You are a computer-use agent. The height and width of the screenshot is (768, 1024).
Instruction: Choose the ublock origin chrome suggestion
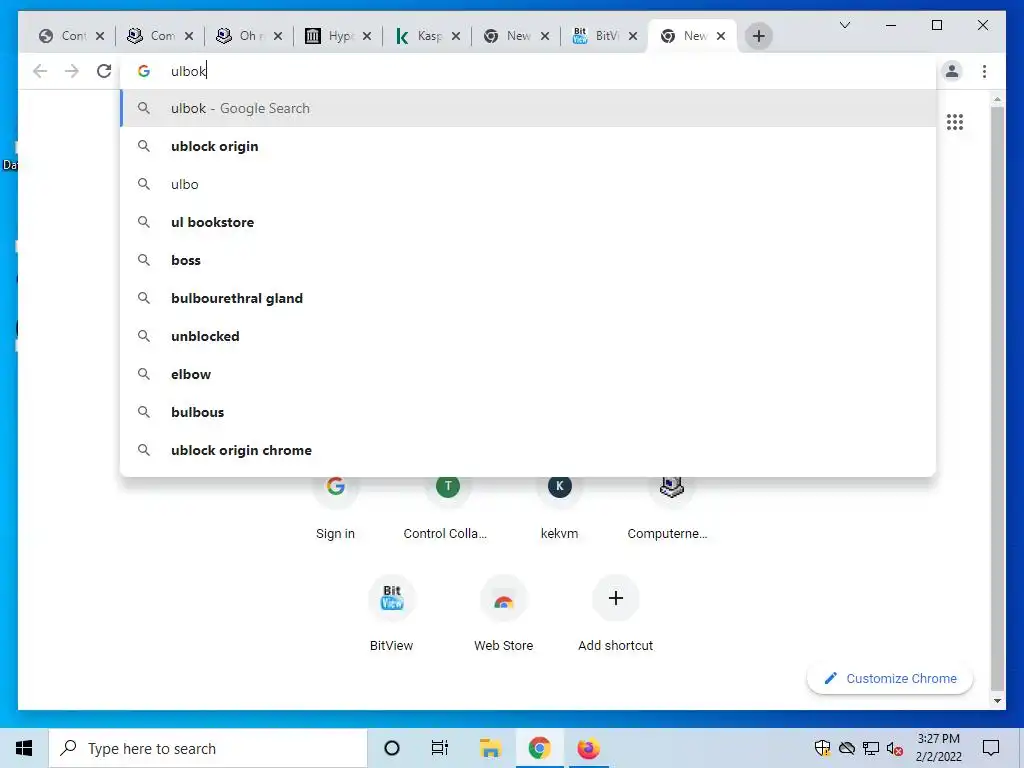[x=528, y=450]
